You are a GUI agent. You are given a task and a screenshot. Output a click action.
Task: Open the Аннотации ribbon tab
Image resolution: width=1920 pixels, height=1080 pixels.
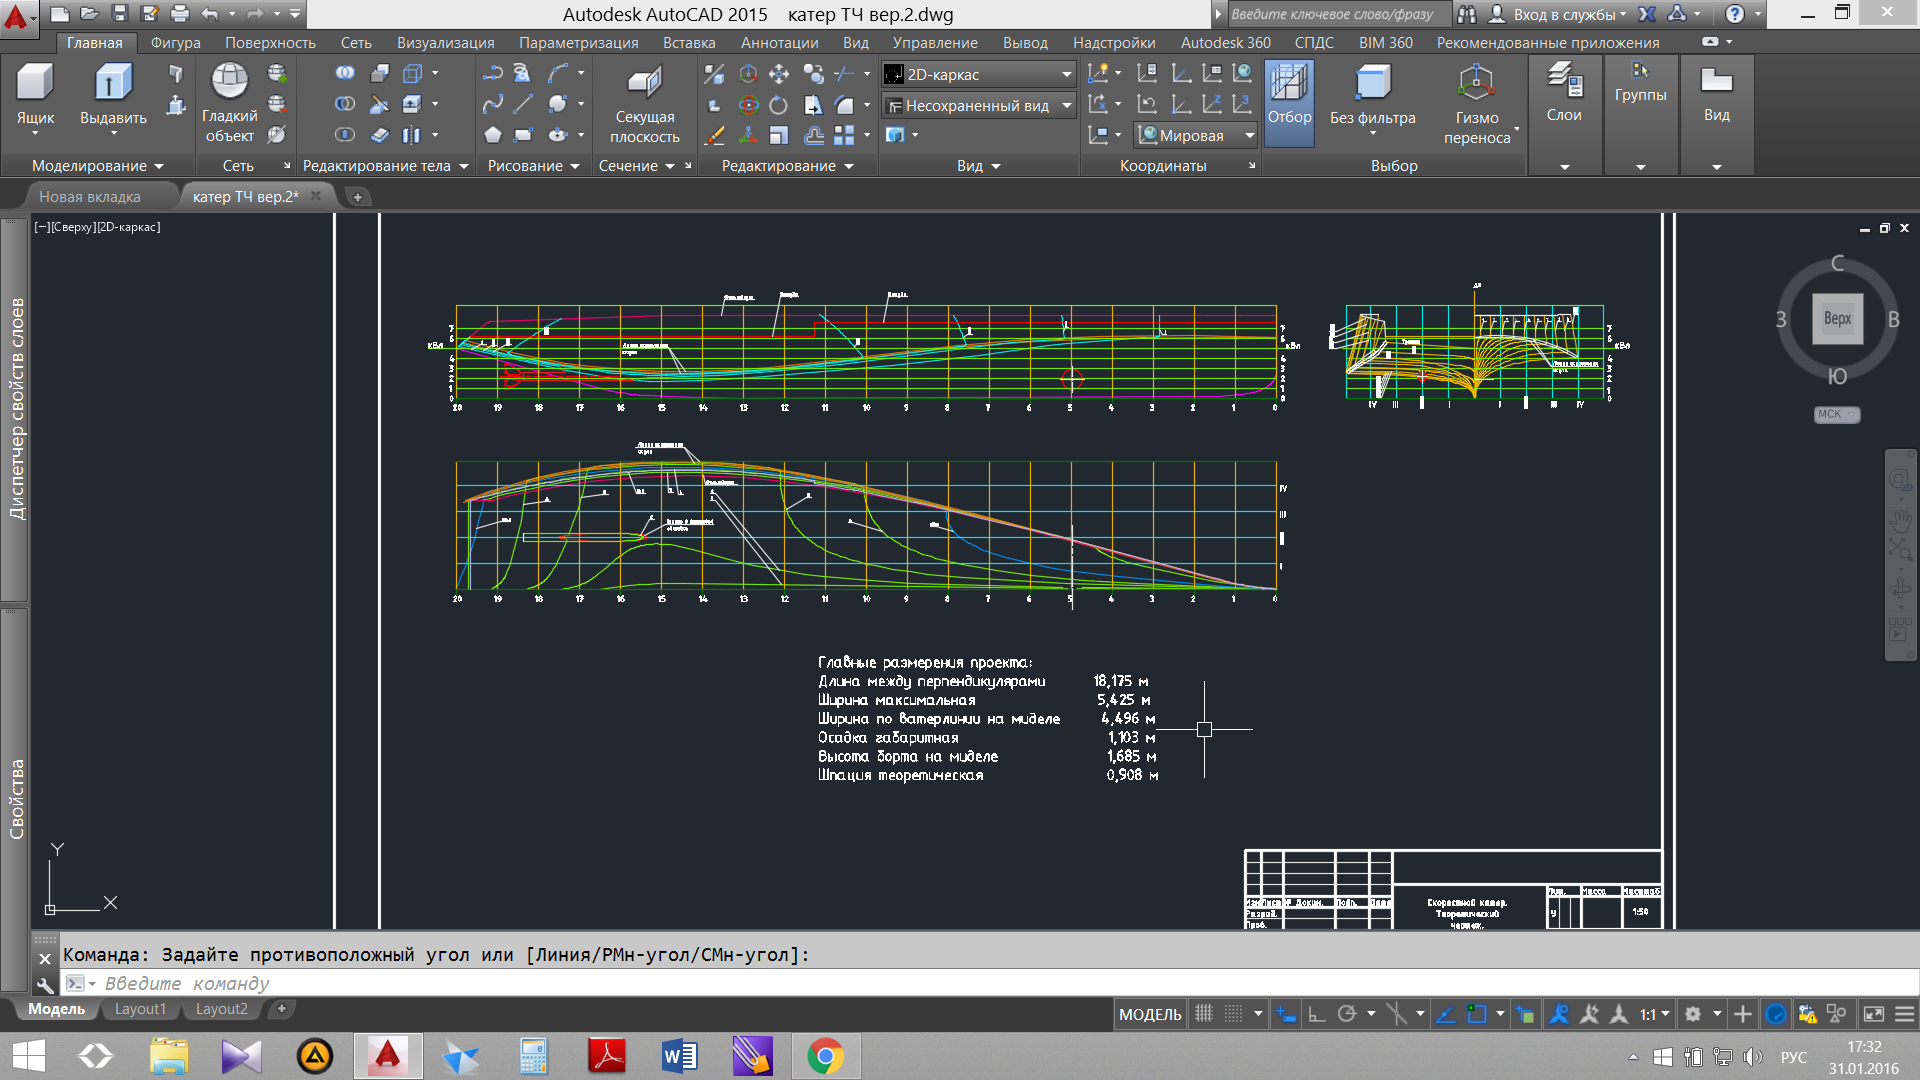click(x=779, y=42)
